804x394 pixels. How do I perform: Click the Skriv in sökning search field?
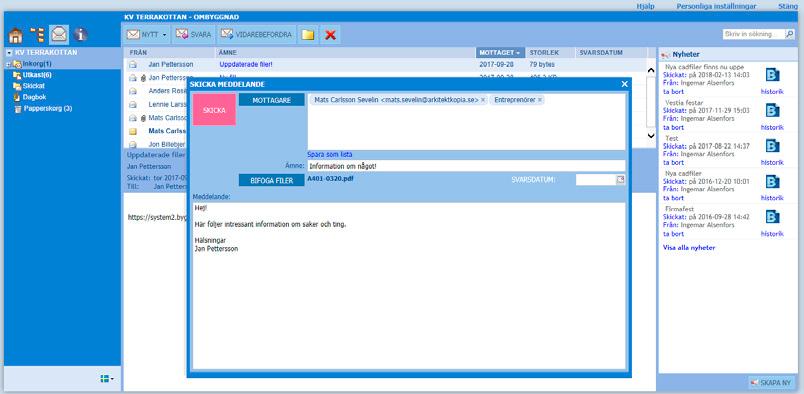[754, 34]
